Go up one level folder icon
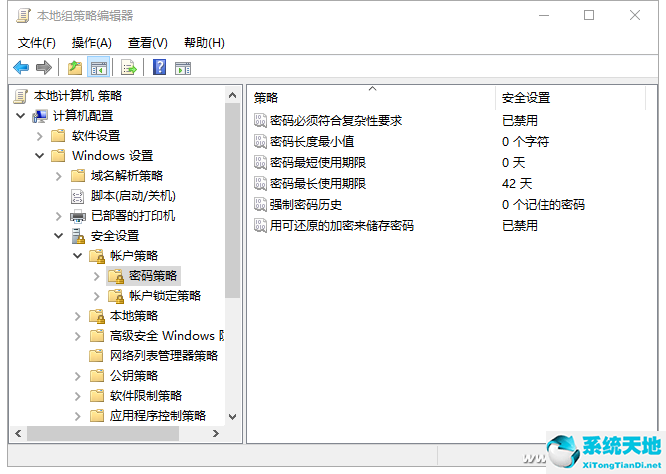The width and height of the screenshot is (666, 474). (75, 68)
